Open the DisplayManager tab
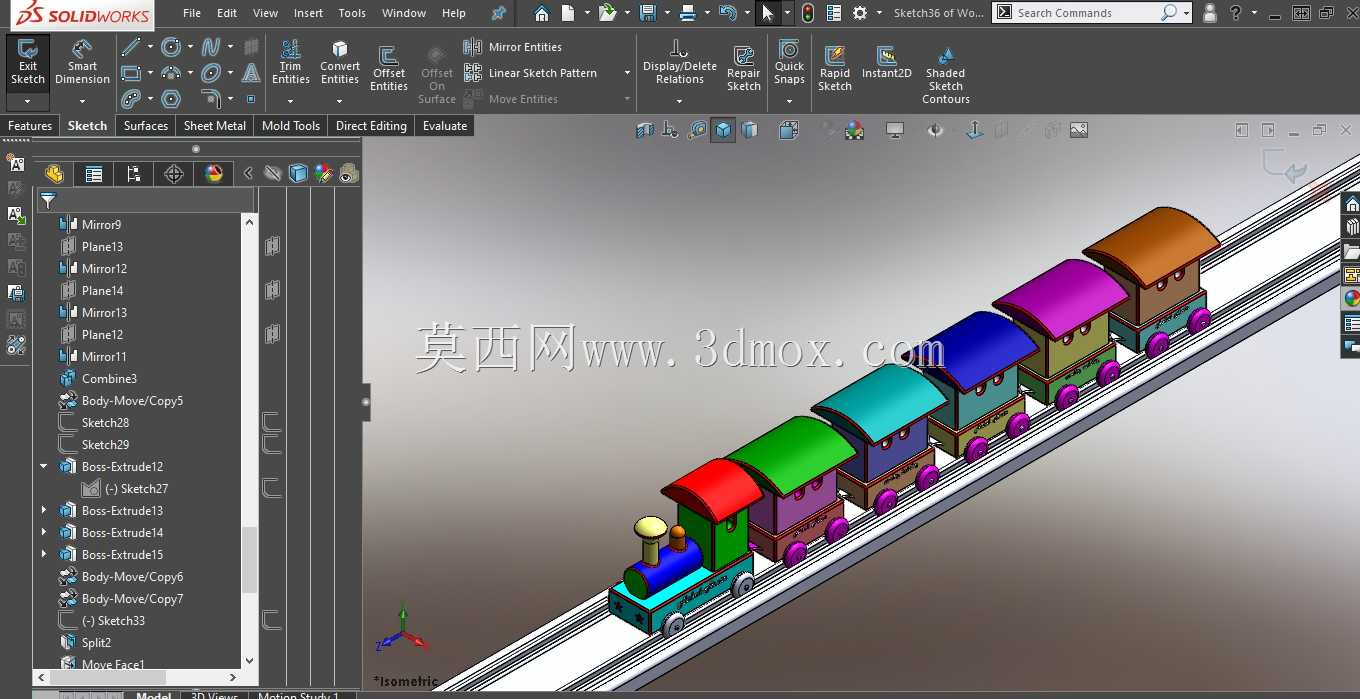Screen dimensions: 1360x699 tap(214, 174)
